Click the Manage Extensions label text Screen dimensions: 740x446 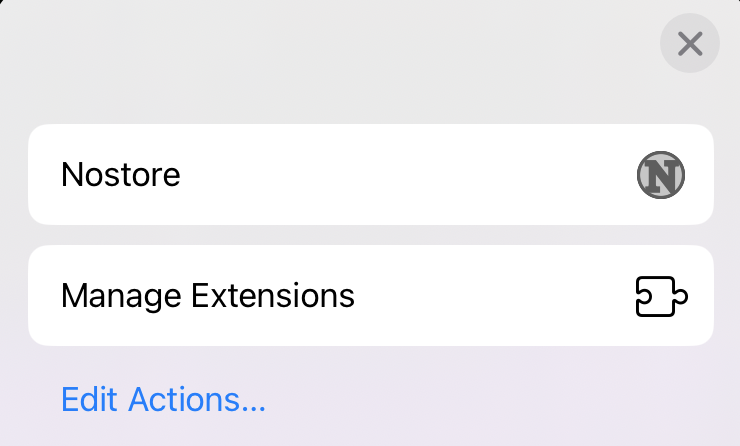tap(208, 296)
